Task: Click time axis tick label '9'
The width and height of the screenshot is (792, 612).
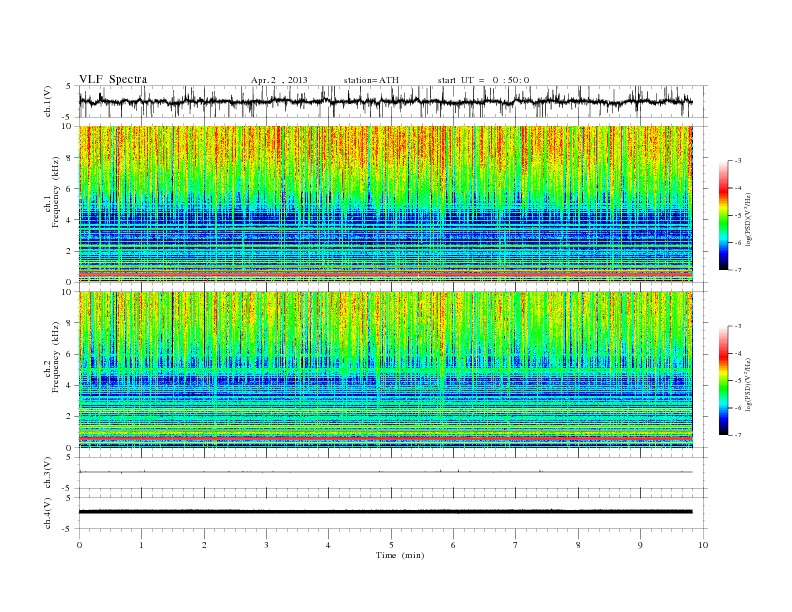Action: (x=640, y=545)
